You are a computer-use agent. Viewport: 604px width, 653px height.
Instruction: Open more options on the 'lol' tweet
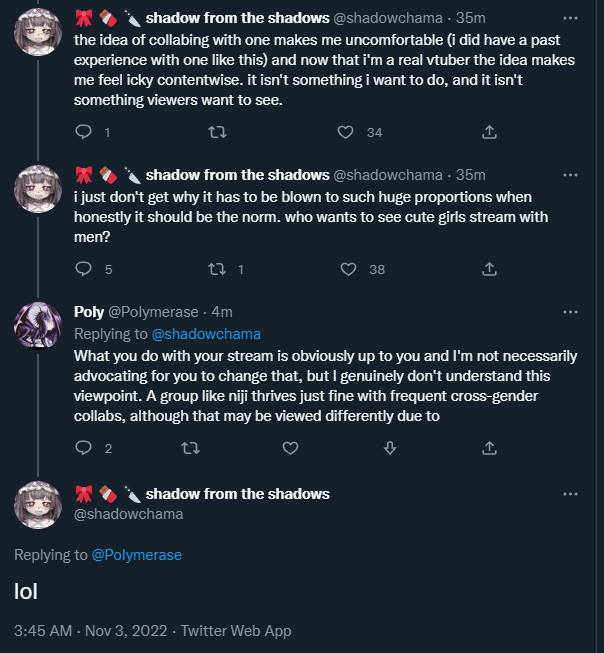570,494
